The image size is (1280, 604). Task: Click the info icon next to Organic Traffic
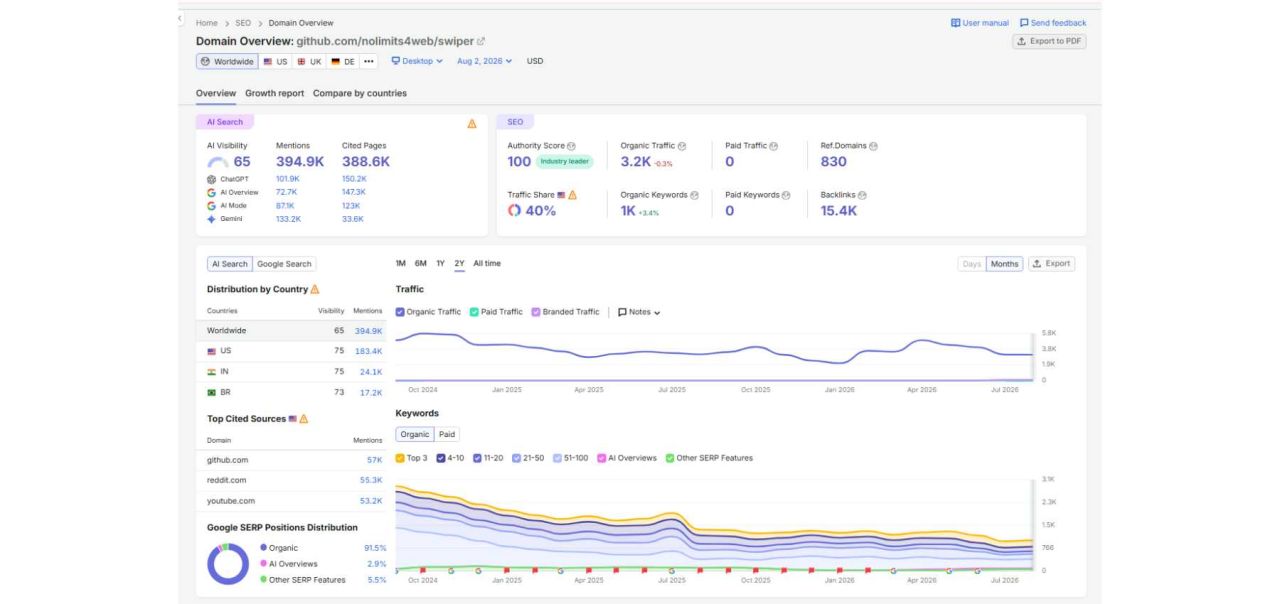tap(682, 146)
